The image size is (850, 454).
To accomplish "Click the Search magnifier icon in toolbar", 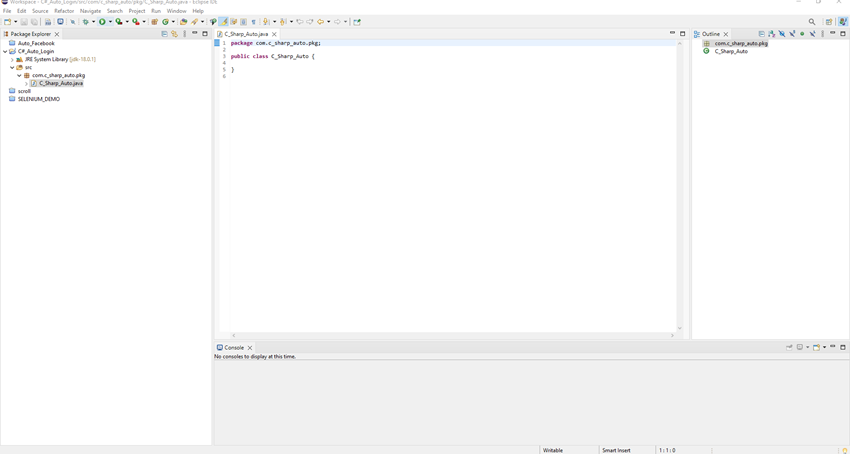I will click(812, 22).
